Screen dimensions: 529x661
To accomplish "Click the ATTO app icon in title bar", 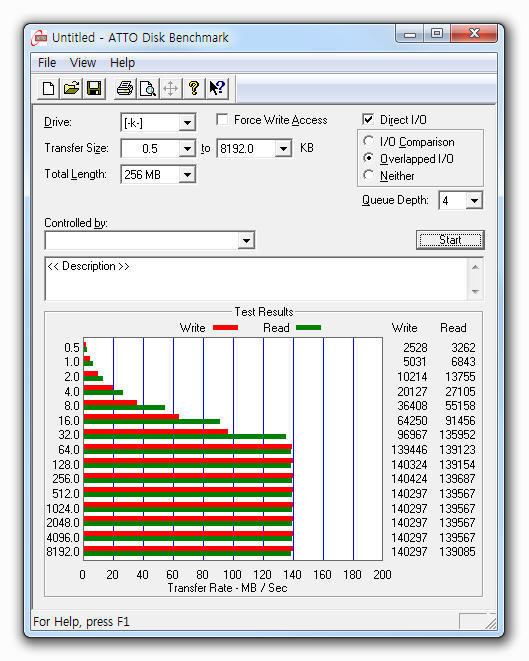I will click(x=39, y=38).
